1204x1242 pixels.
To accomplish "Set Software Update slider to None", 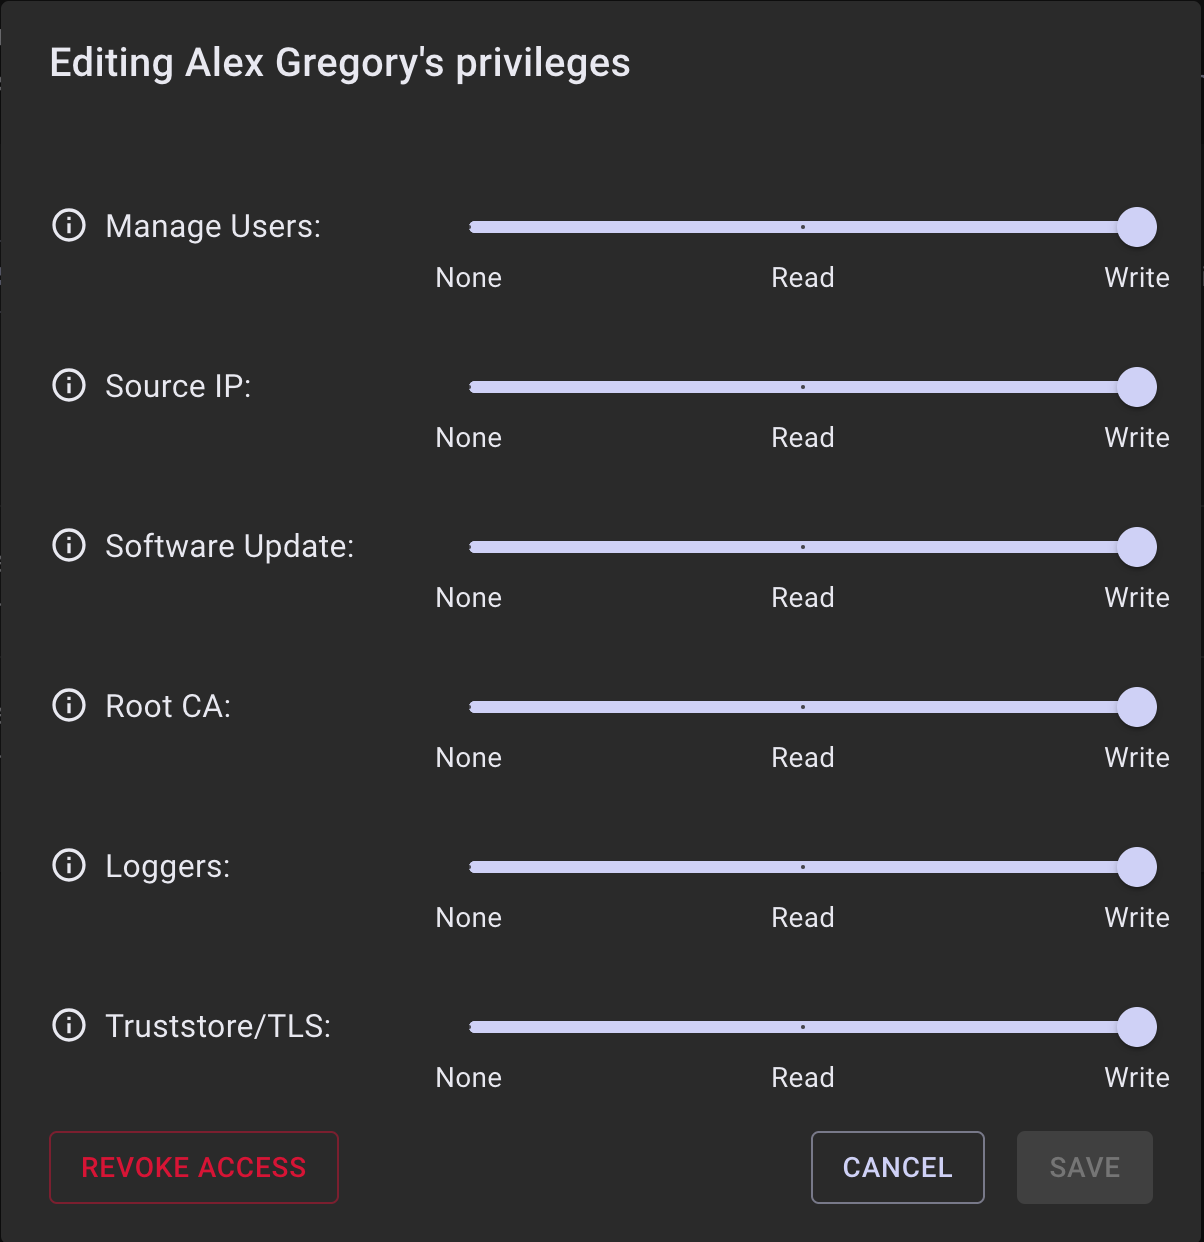I will tap(472, 547).
